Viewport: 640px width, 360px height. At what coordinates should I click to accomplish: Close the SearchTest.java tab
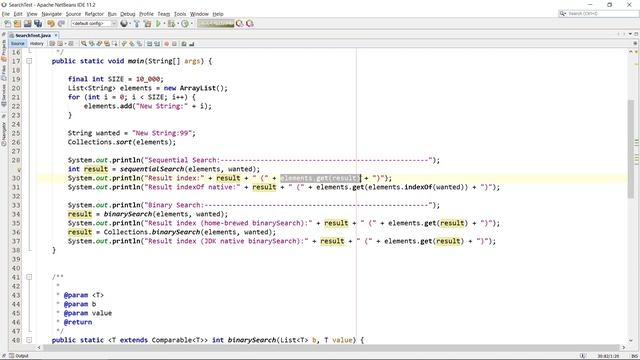[56, 36]
